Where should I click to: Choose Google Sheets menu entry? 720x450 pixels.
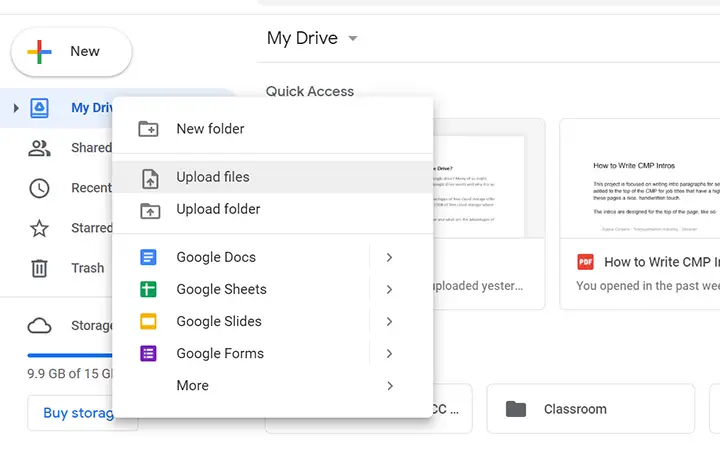pos(273,290)
